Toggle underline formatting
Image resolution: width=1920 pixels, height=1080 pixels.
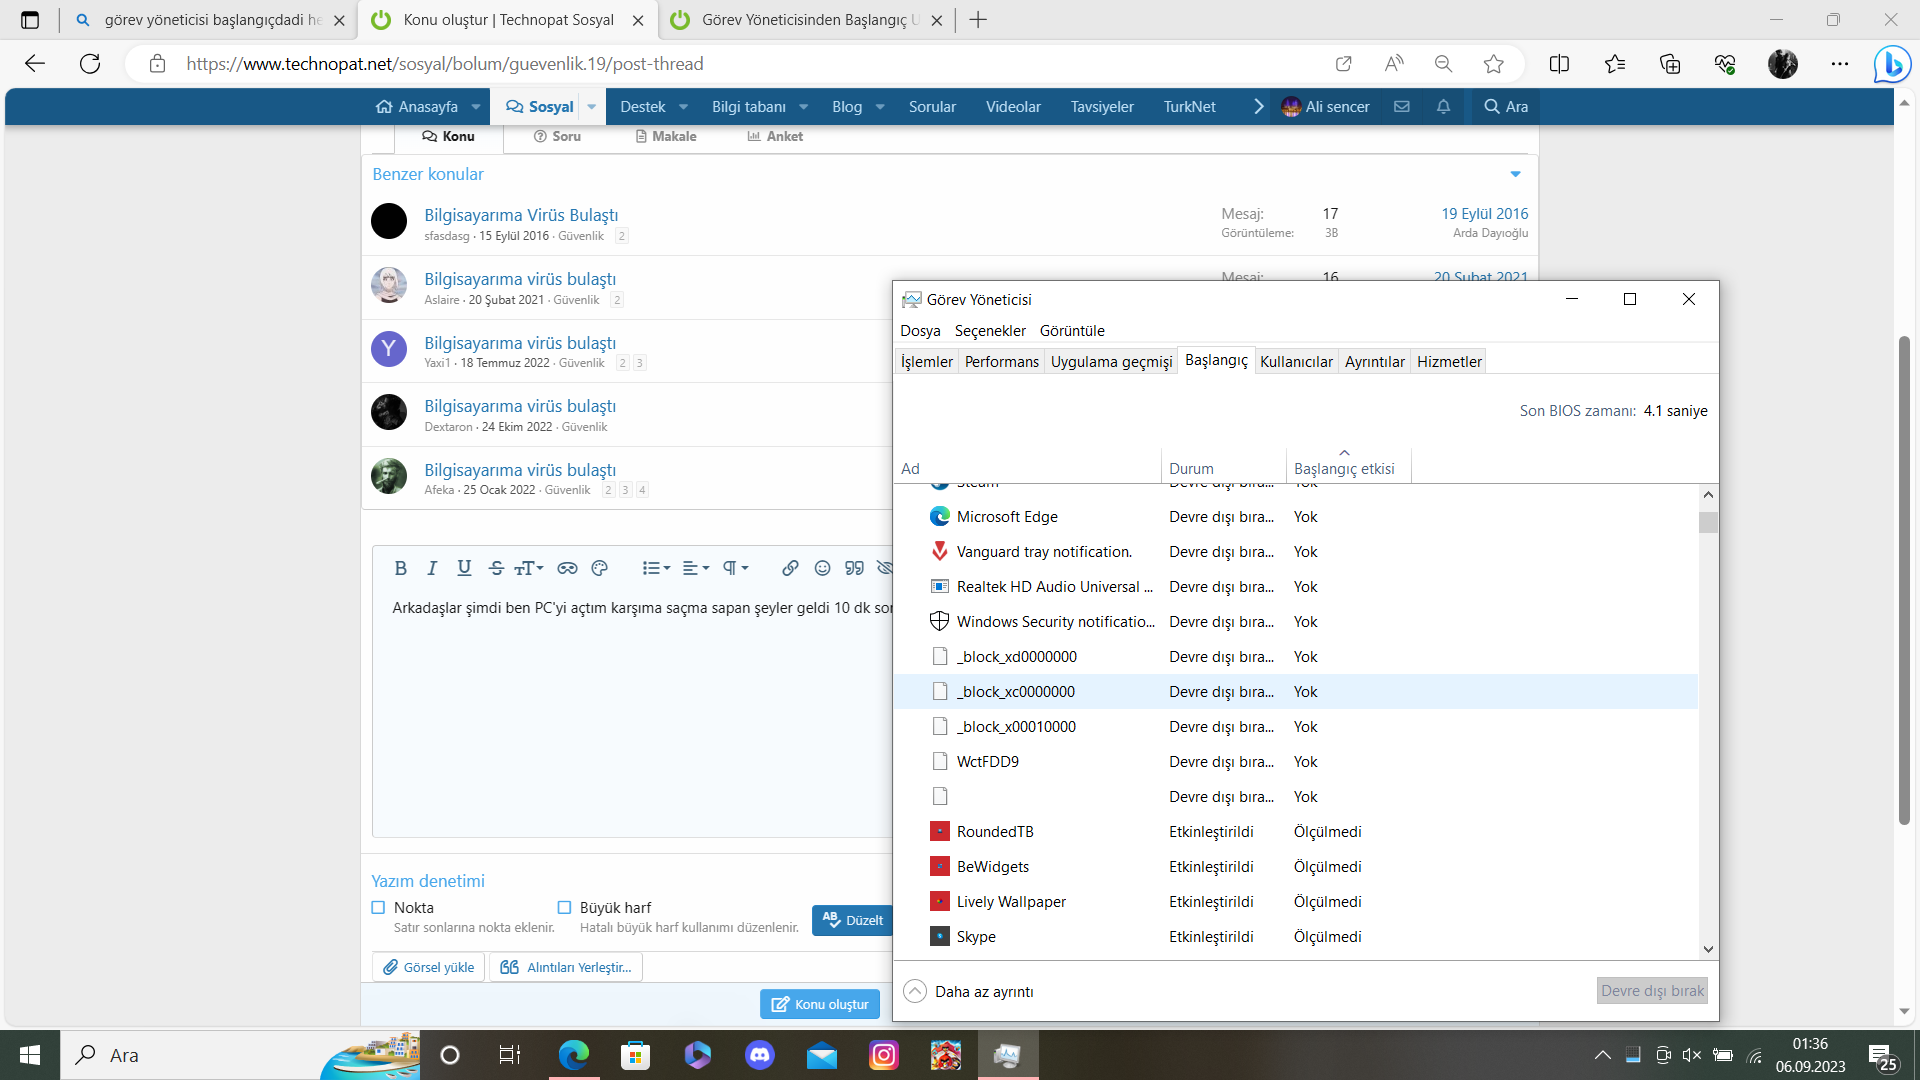tap(464, 568)
